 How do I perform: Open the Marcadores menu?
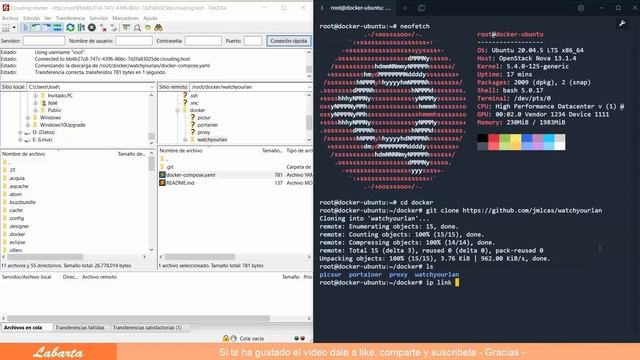[x=125, y=18]
